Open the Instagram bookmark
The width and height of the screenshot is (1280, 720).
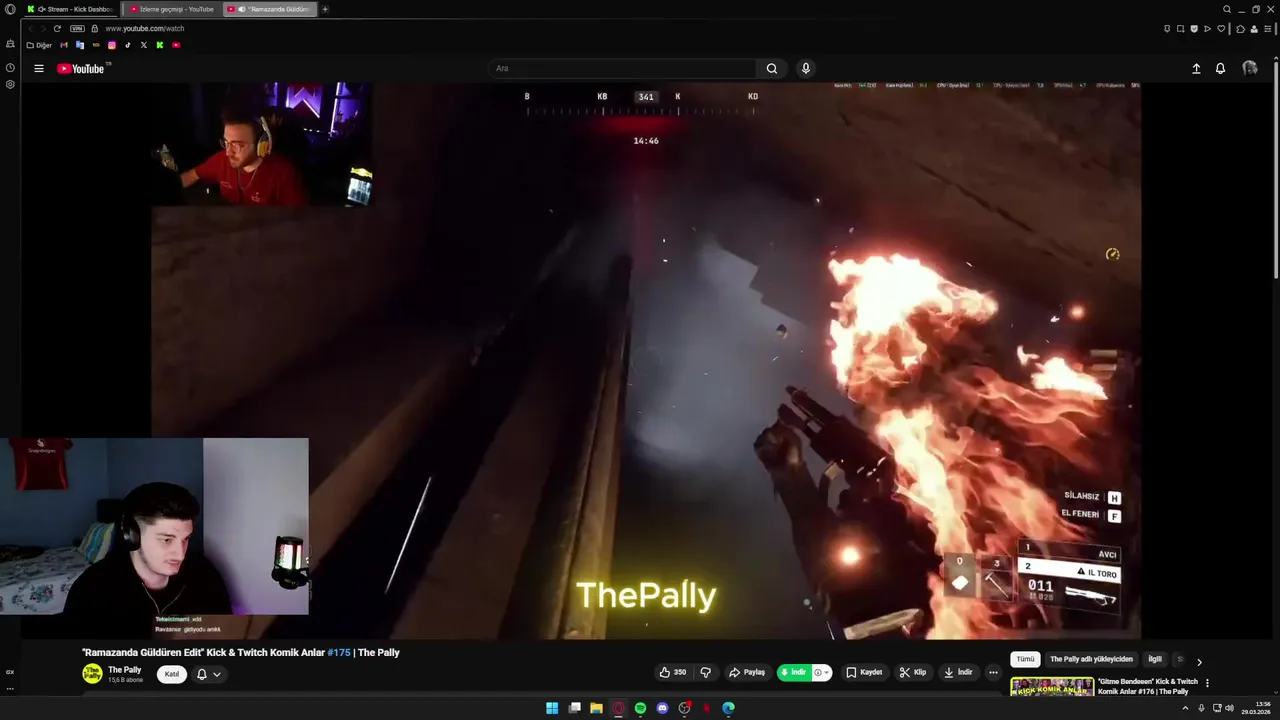coord(112,45)
